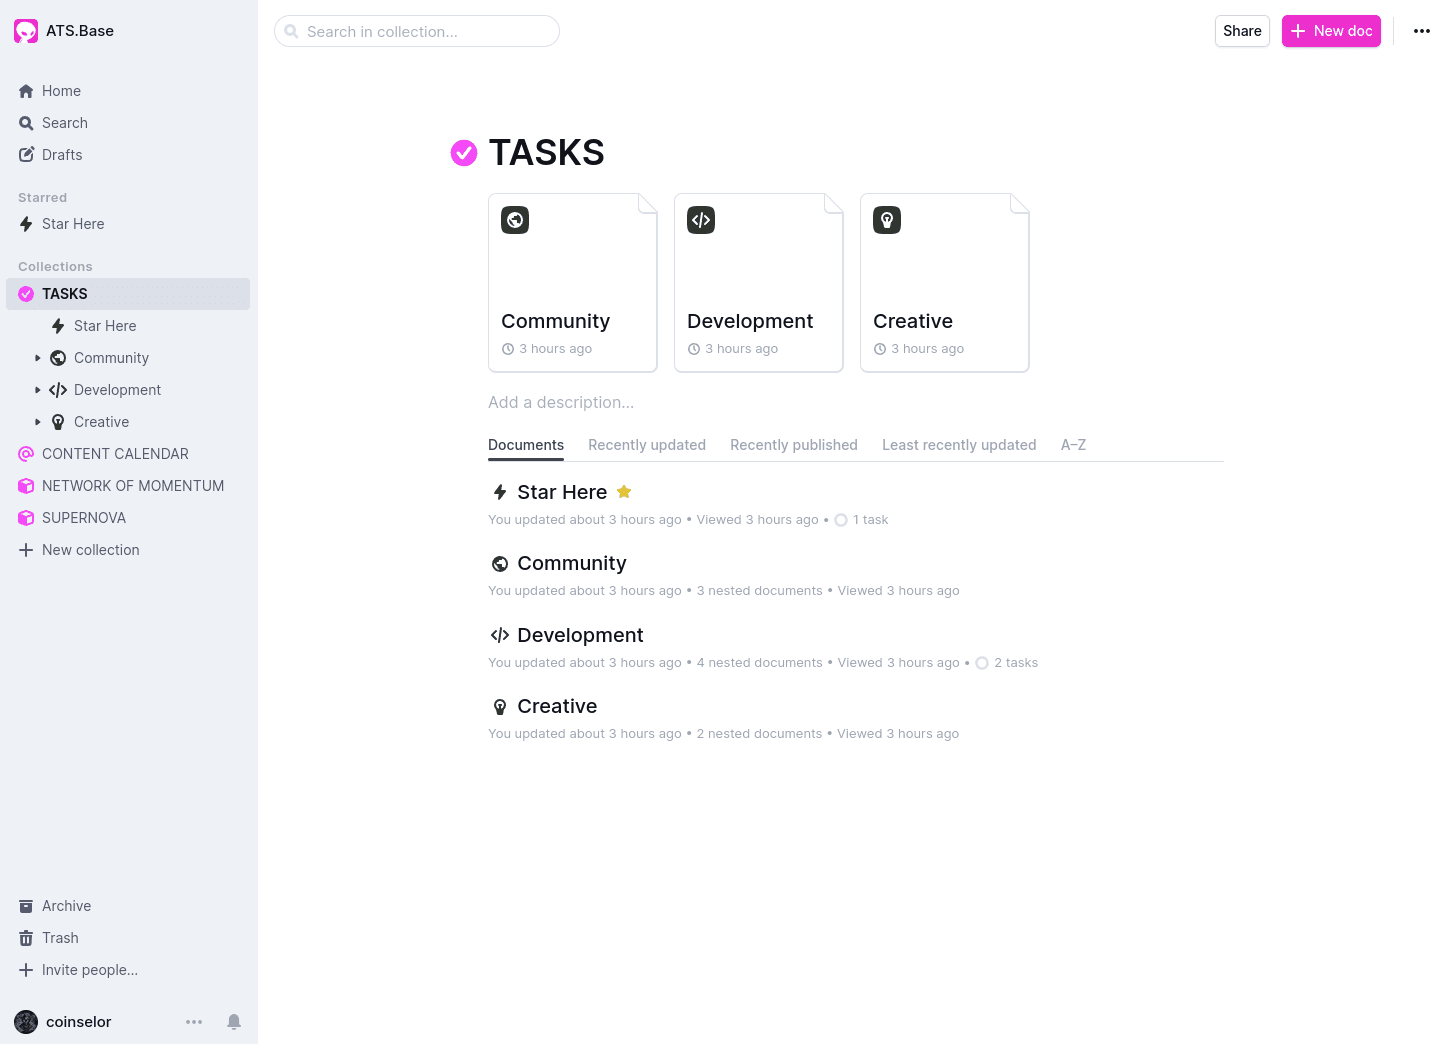
Task: Click the globe icon on Community card
Action: tap(515, 220)
